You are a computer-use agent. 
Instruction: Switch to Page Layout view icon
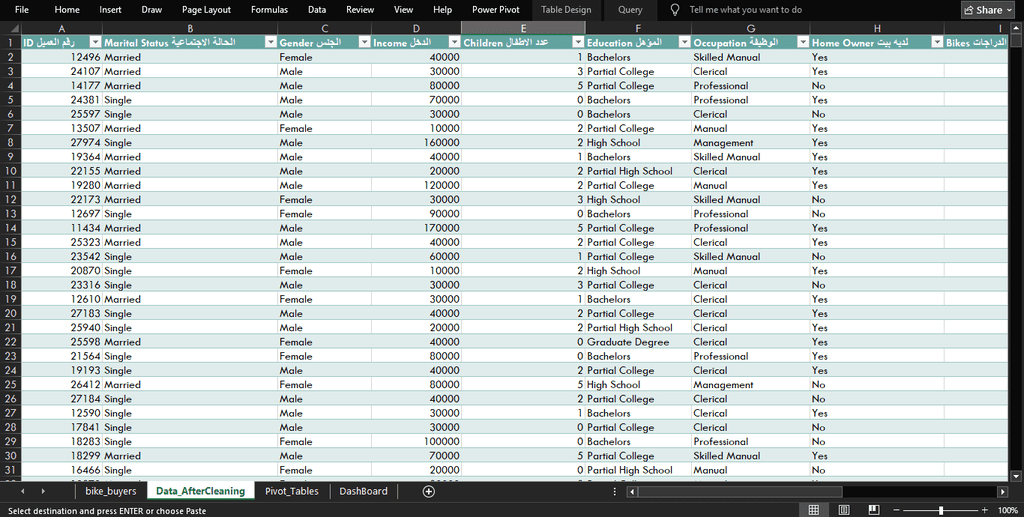[x=844, y=510]
